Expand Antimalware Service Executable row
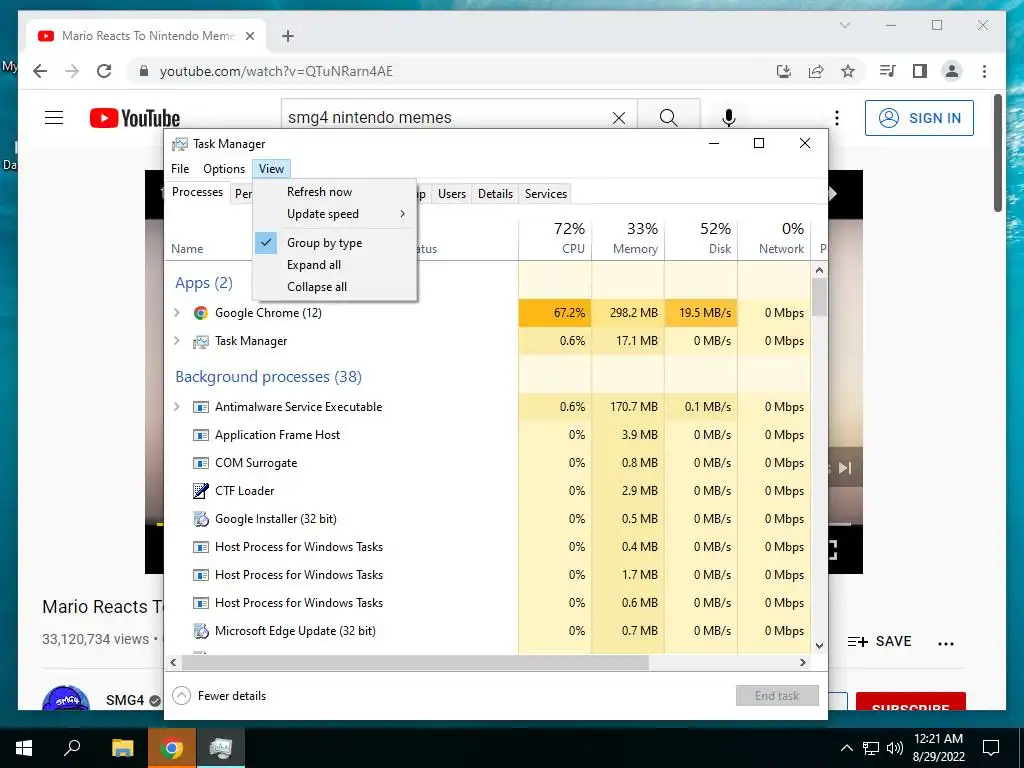Screen dimensions: 1024x768 [x=176, y=407]
